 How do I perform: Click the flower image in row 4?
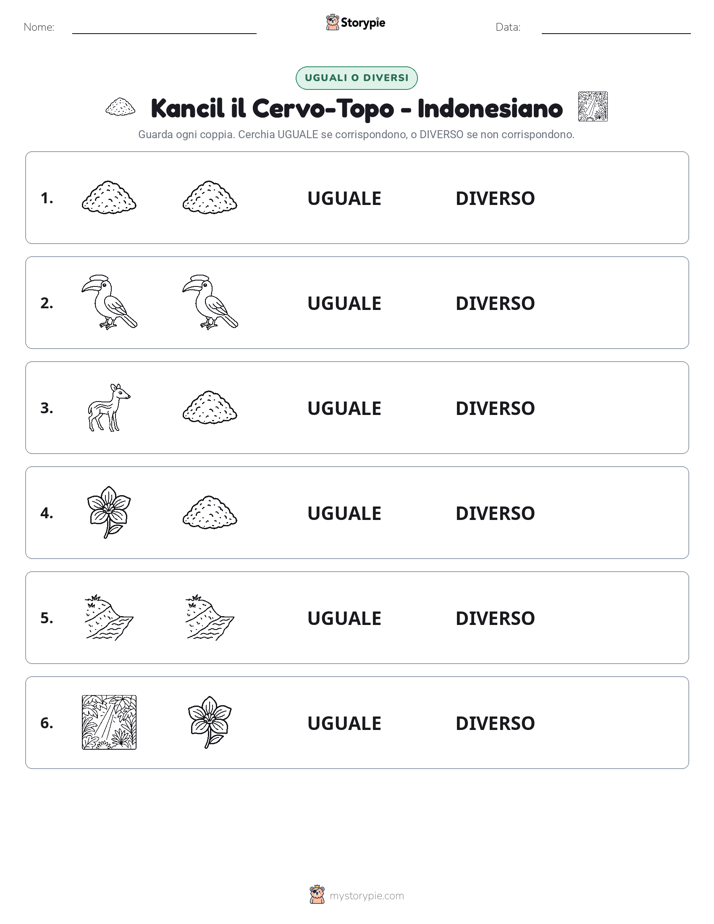point(109,512)
